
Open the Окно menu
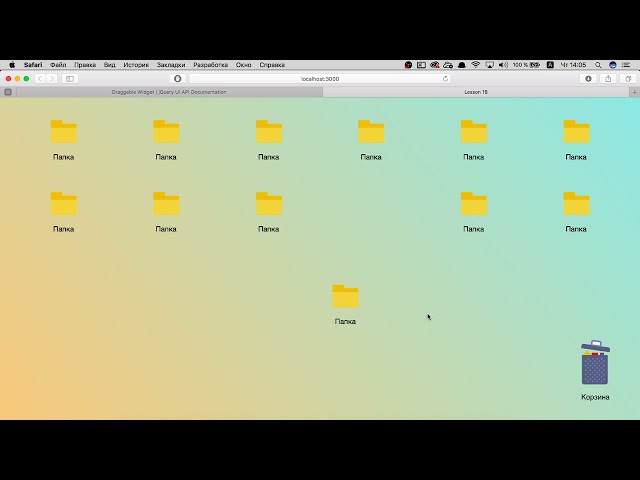(244, 65)
